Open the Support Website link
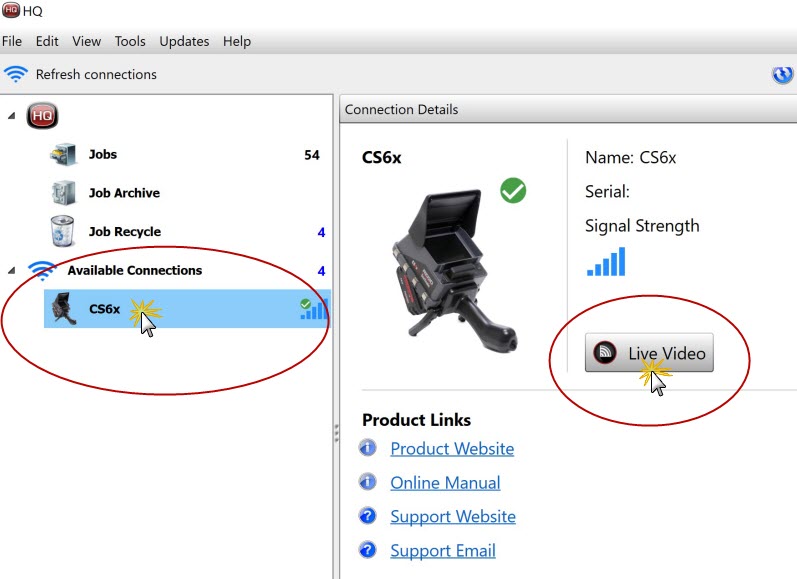Screen dimensions: 797x579 (x=453, y=516)
